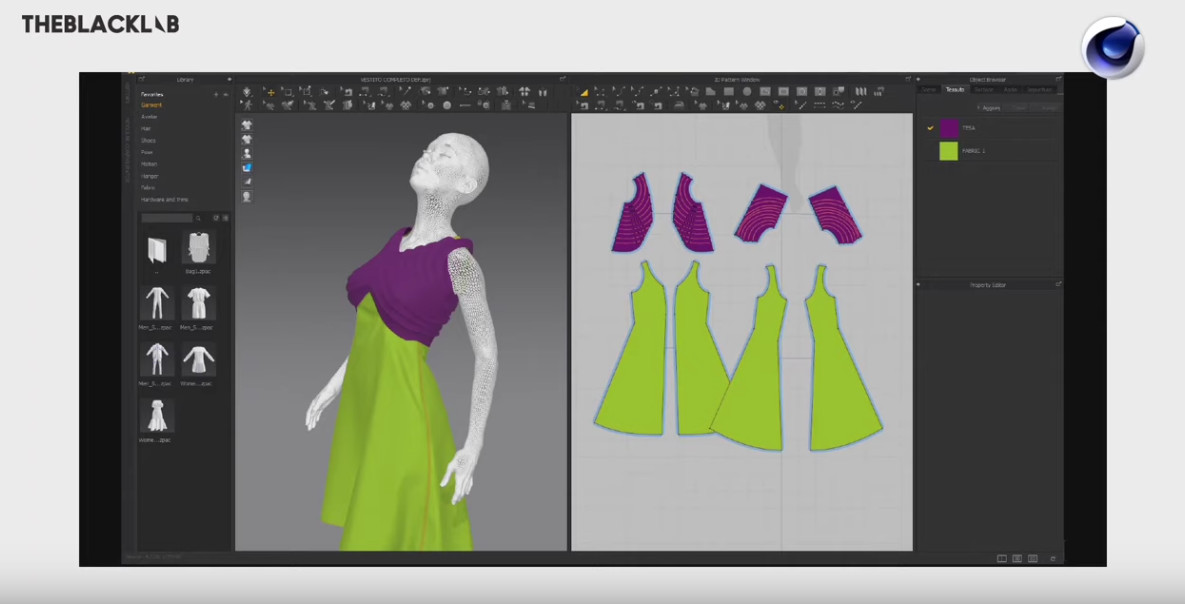This screenshot has height=604, width=1185.
Task: Toggle the checkmark beside TESA fabric
Action: pos(930,128)
